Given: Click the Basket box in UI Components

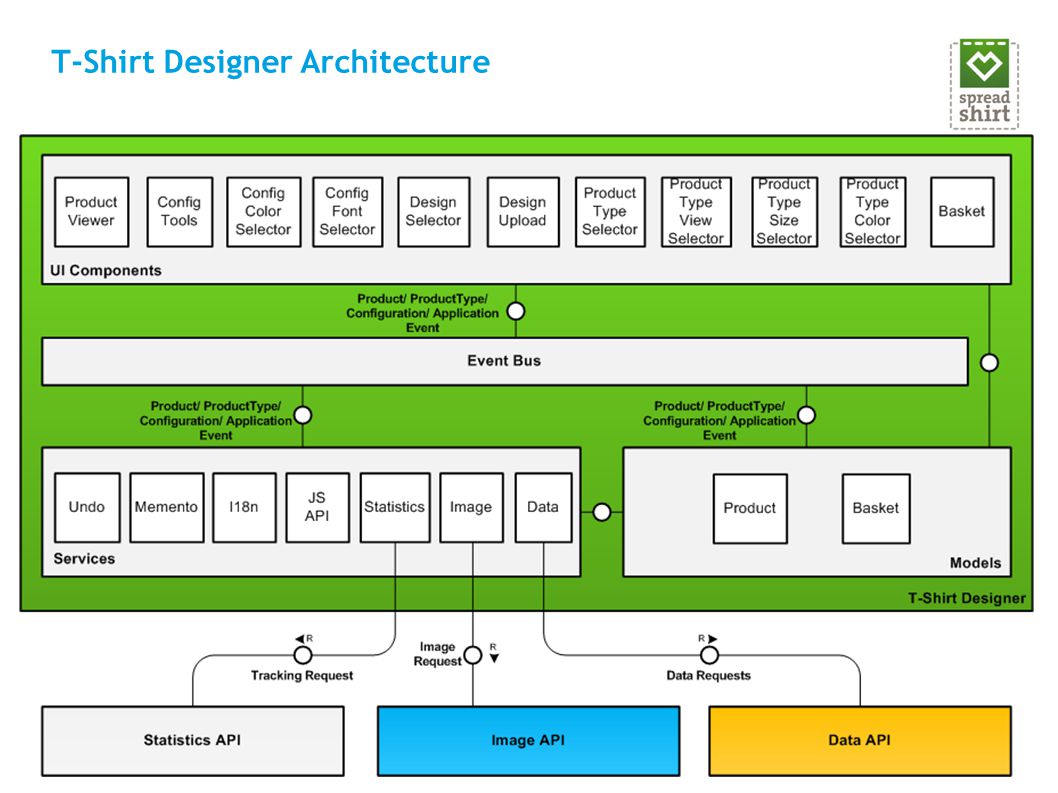Looking at the screenshot, I should (962, 211).
